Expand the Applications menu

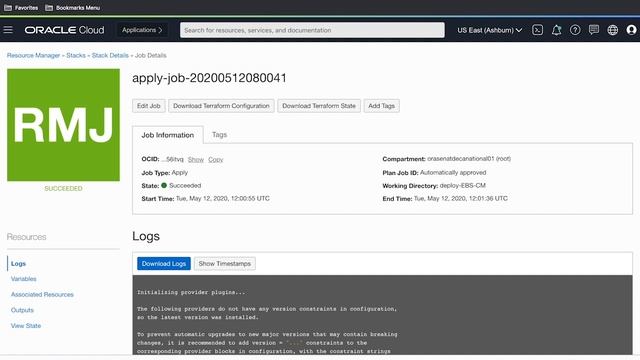[142, 30]
